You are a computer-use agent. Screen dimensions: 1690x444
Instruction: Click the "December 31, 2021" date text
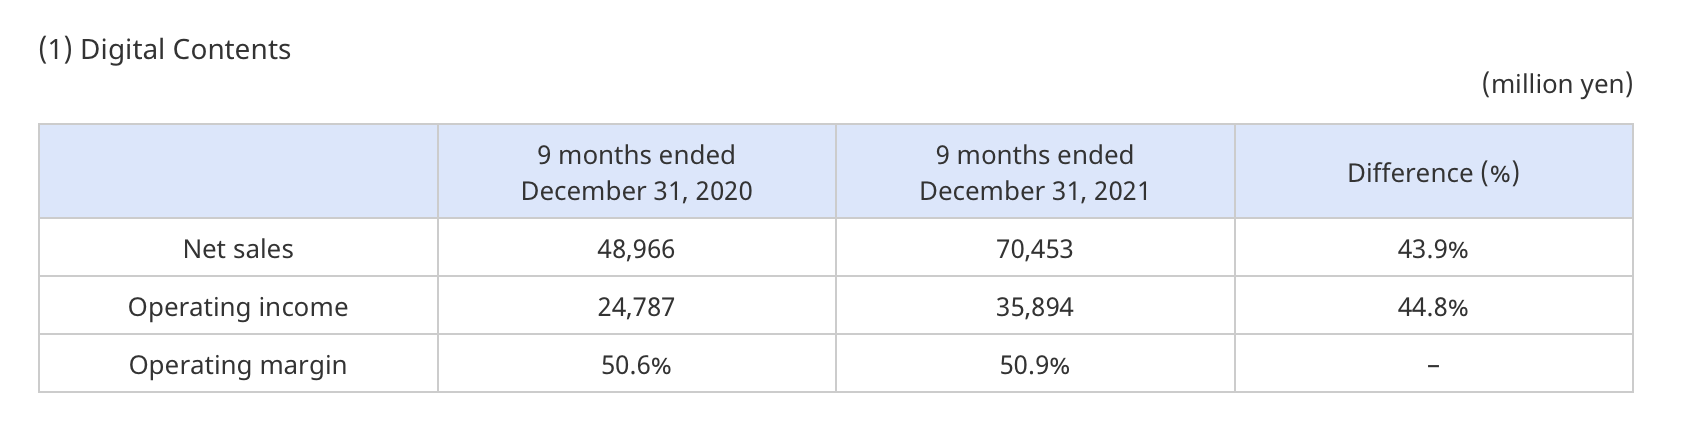(1034, 190)
